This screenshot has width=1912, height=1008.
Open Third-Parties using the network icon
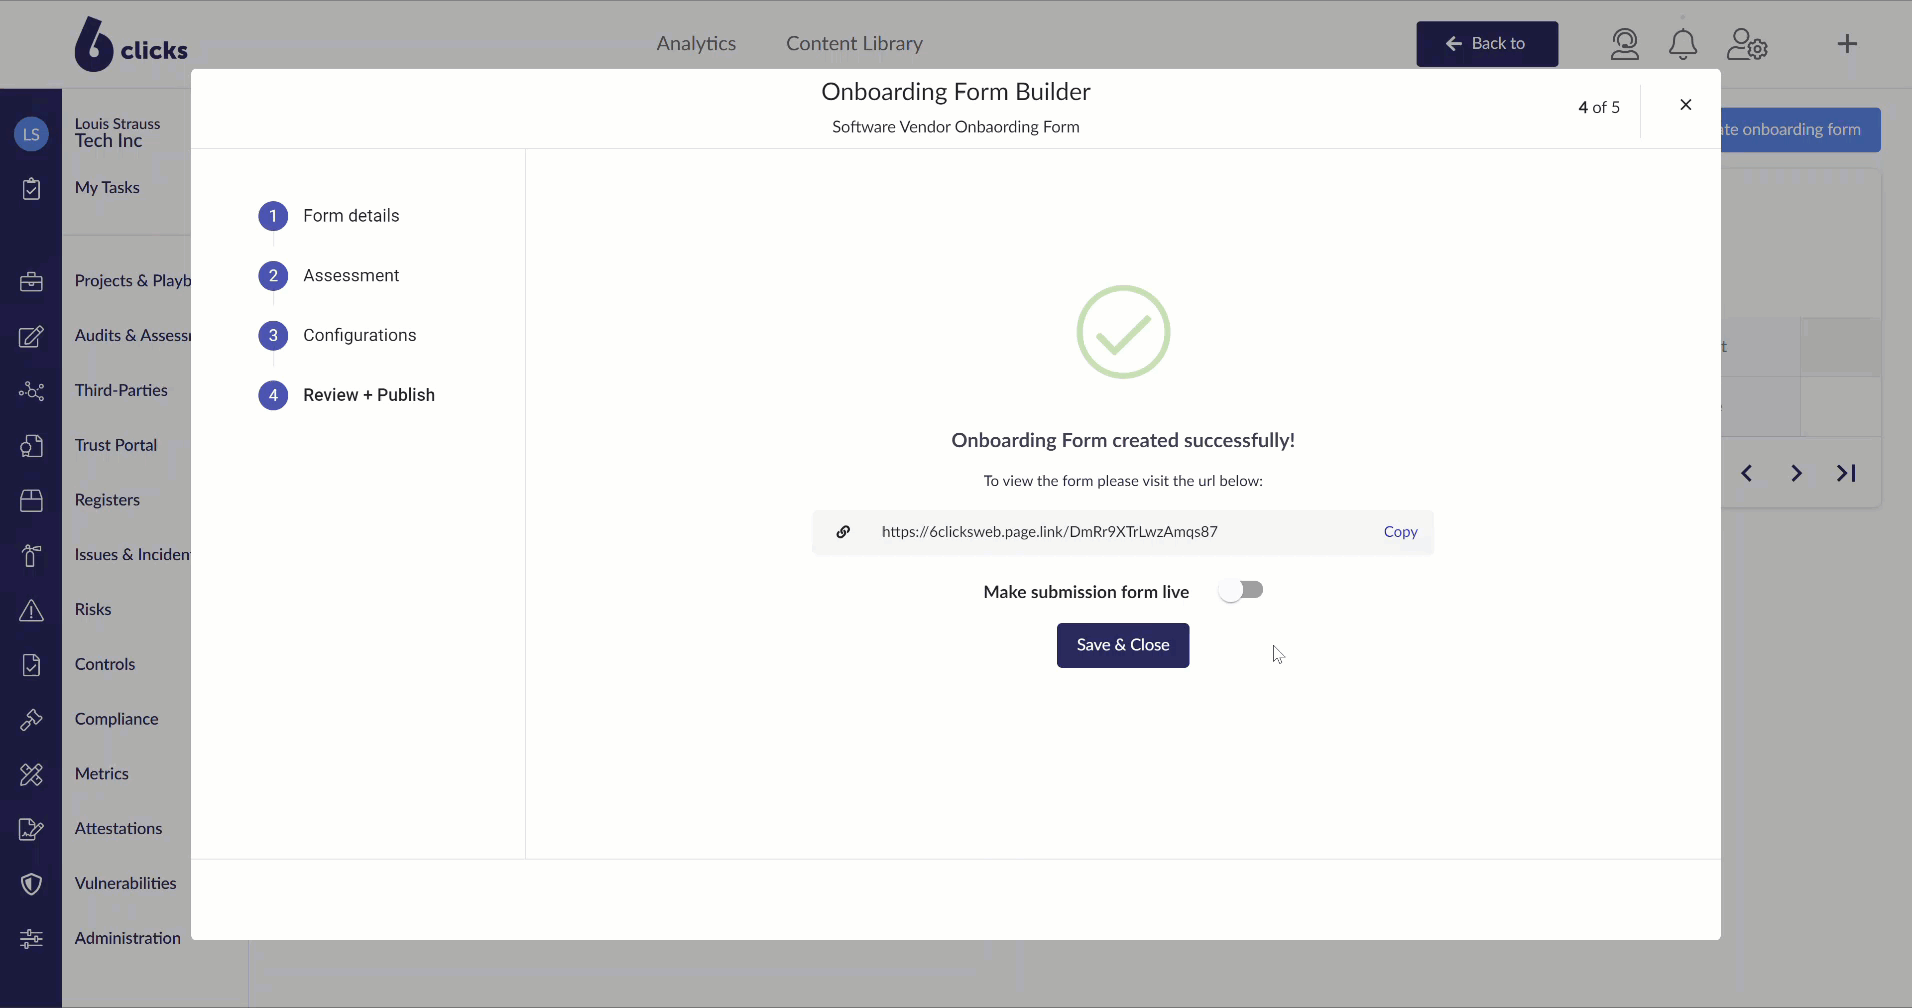tap(32, 391)
